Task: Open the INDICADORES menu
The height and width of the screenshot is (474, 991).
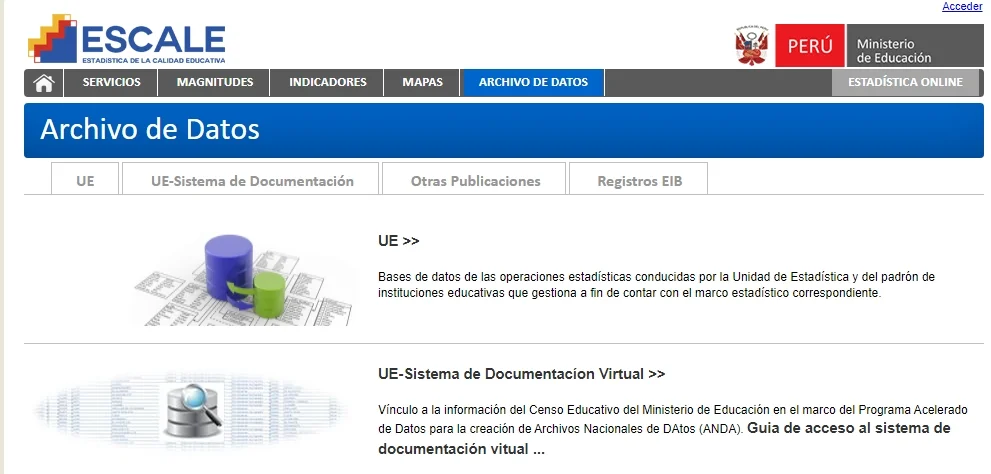Action: [327, 83]
